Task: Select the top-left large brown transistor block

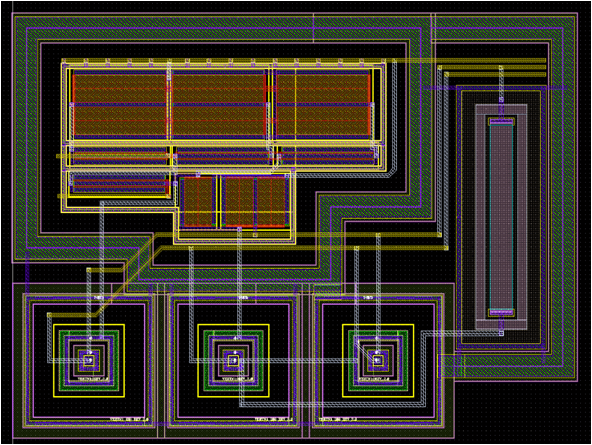Action: pos(119,105)
